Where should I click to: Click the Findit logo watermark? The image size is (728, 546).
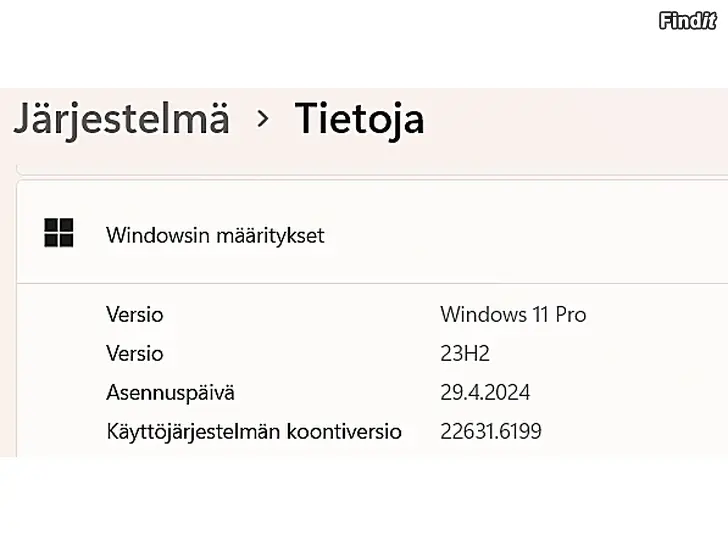click(688, 20)
